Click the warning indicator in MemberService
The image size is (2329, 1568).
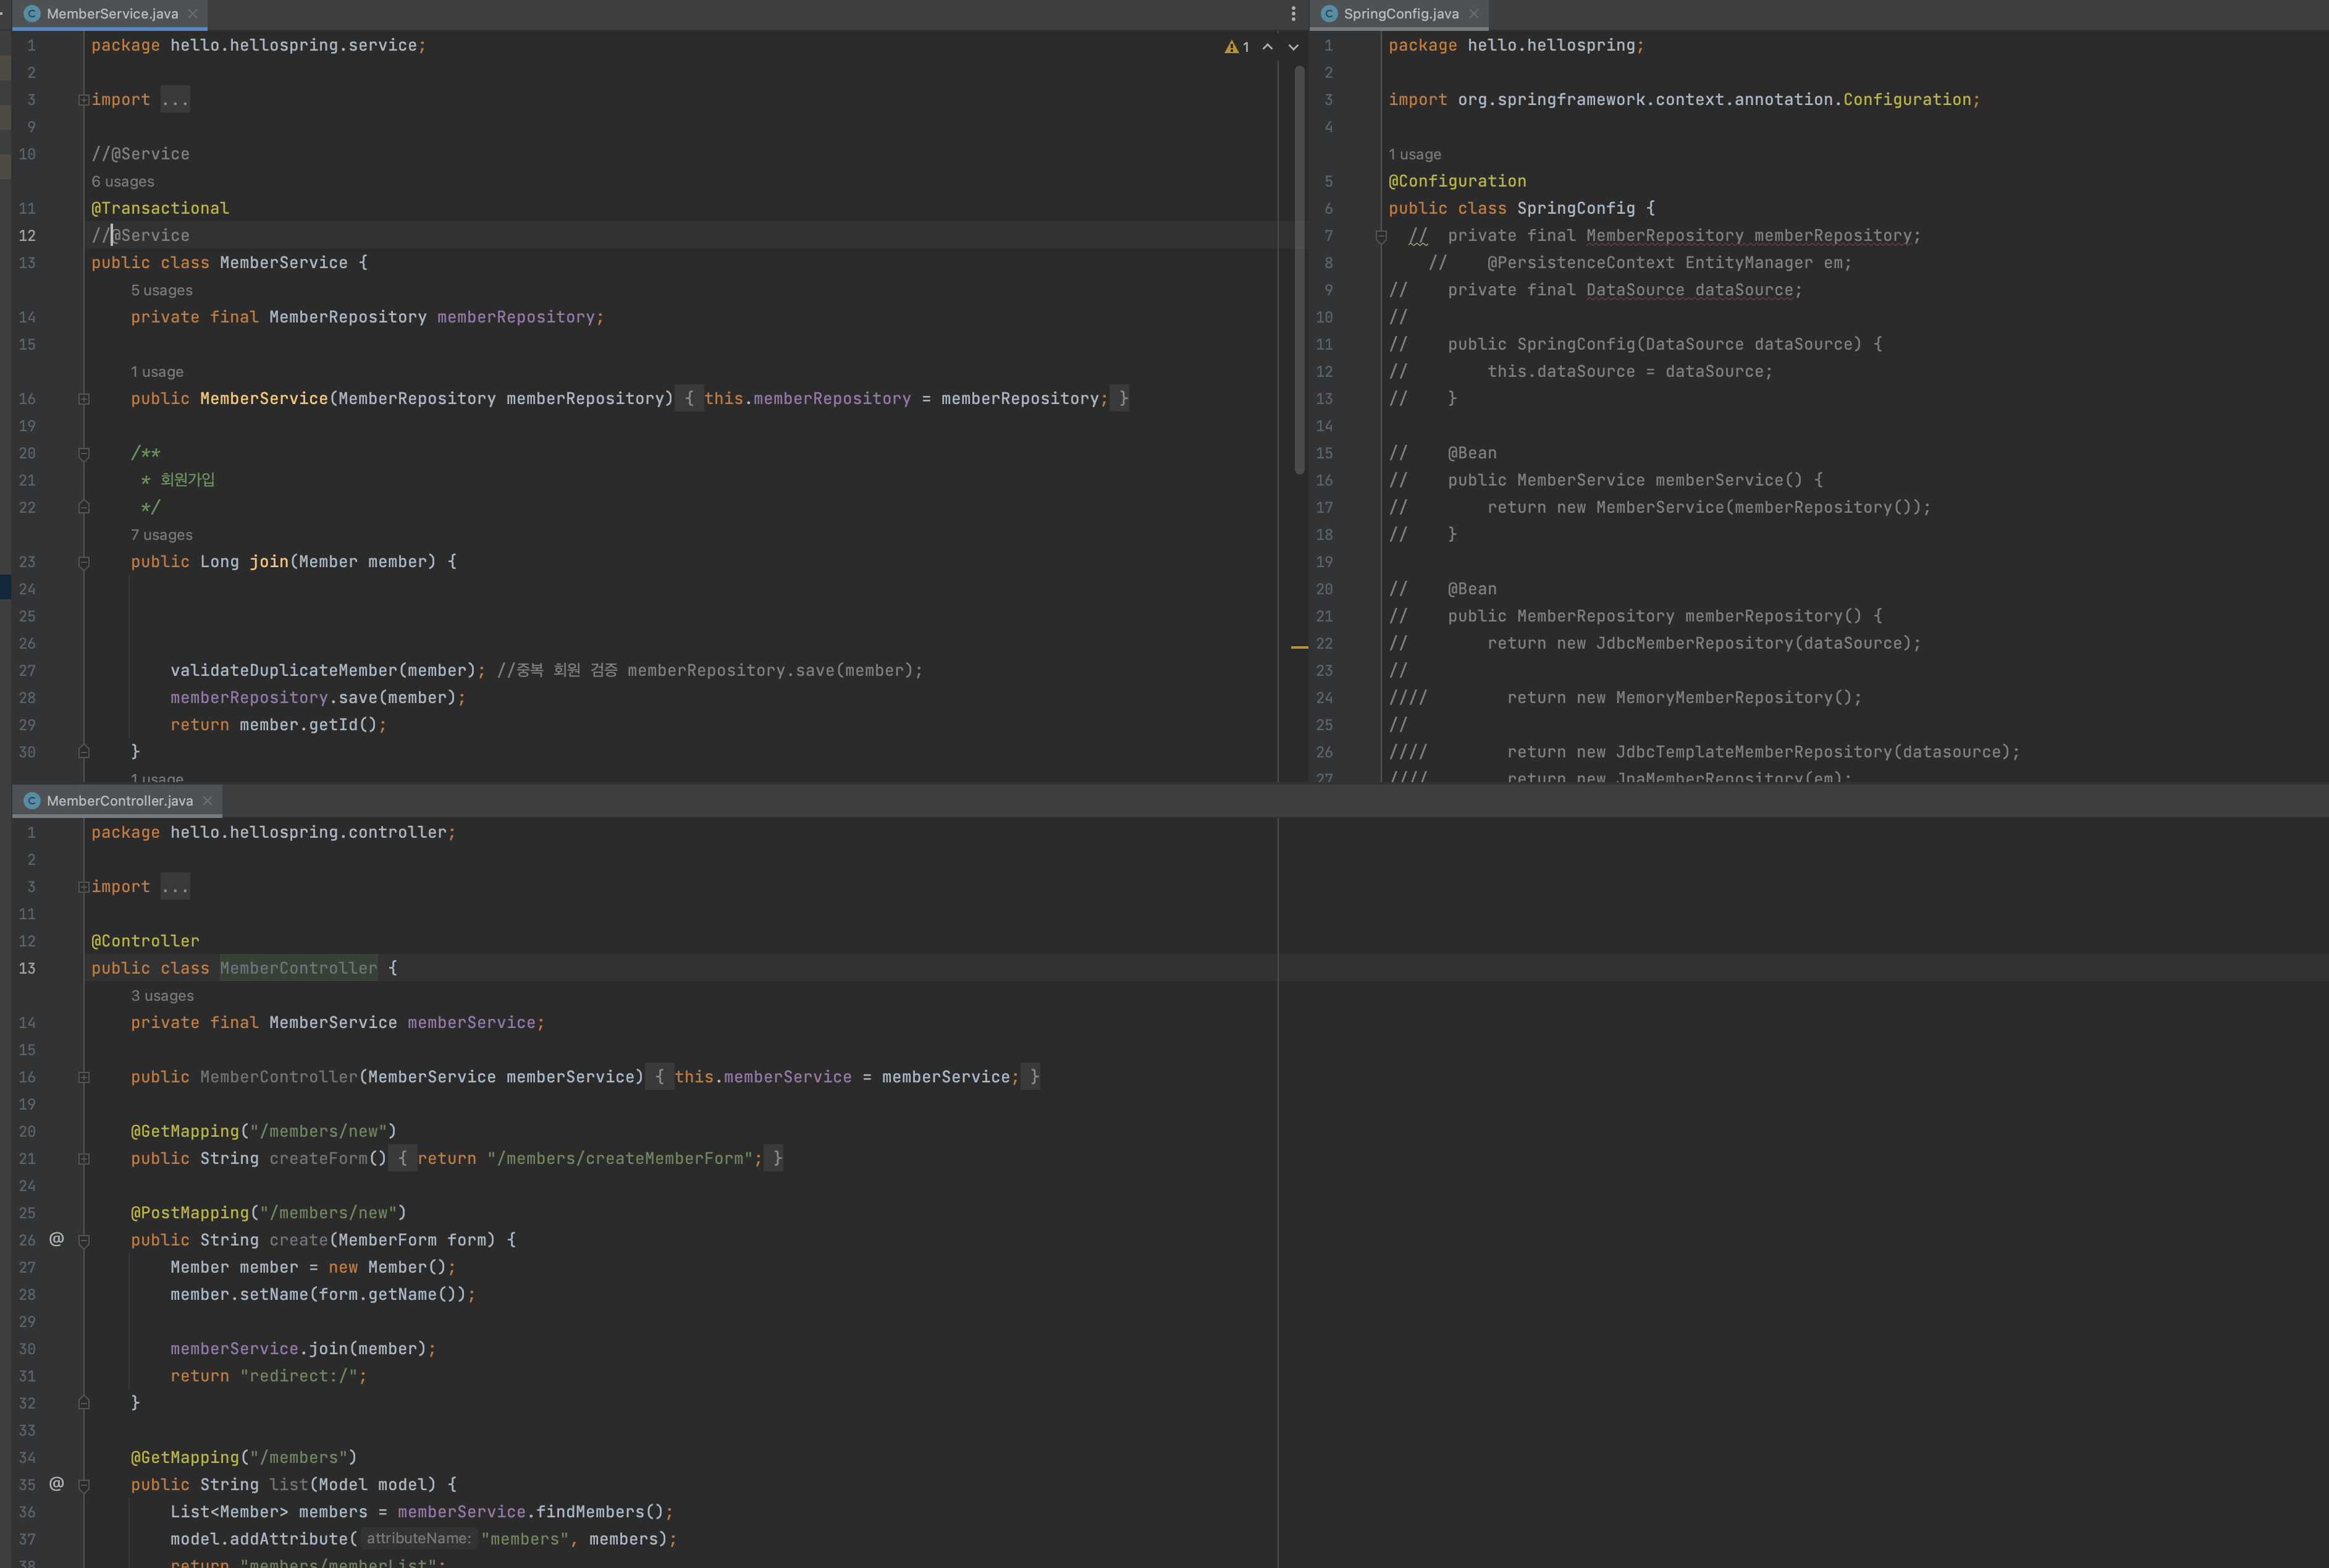click(1237, 47)
